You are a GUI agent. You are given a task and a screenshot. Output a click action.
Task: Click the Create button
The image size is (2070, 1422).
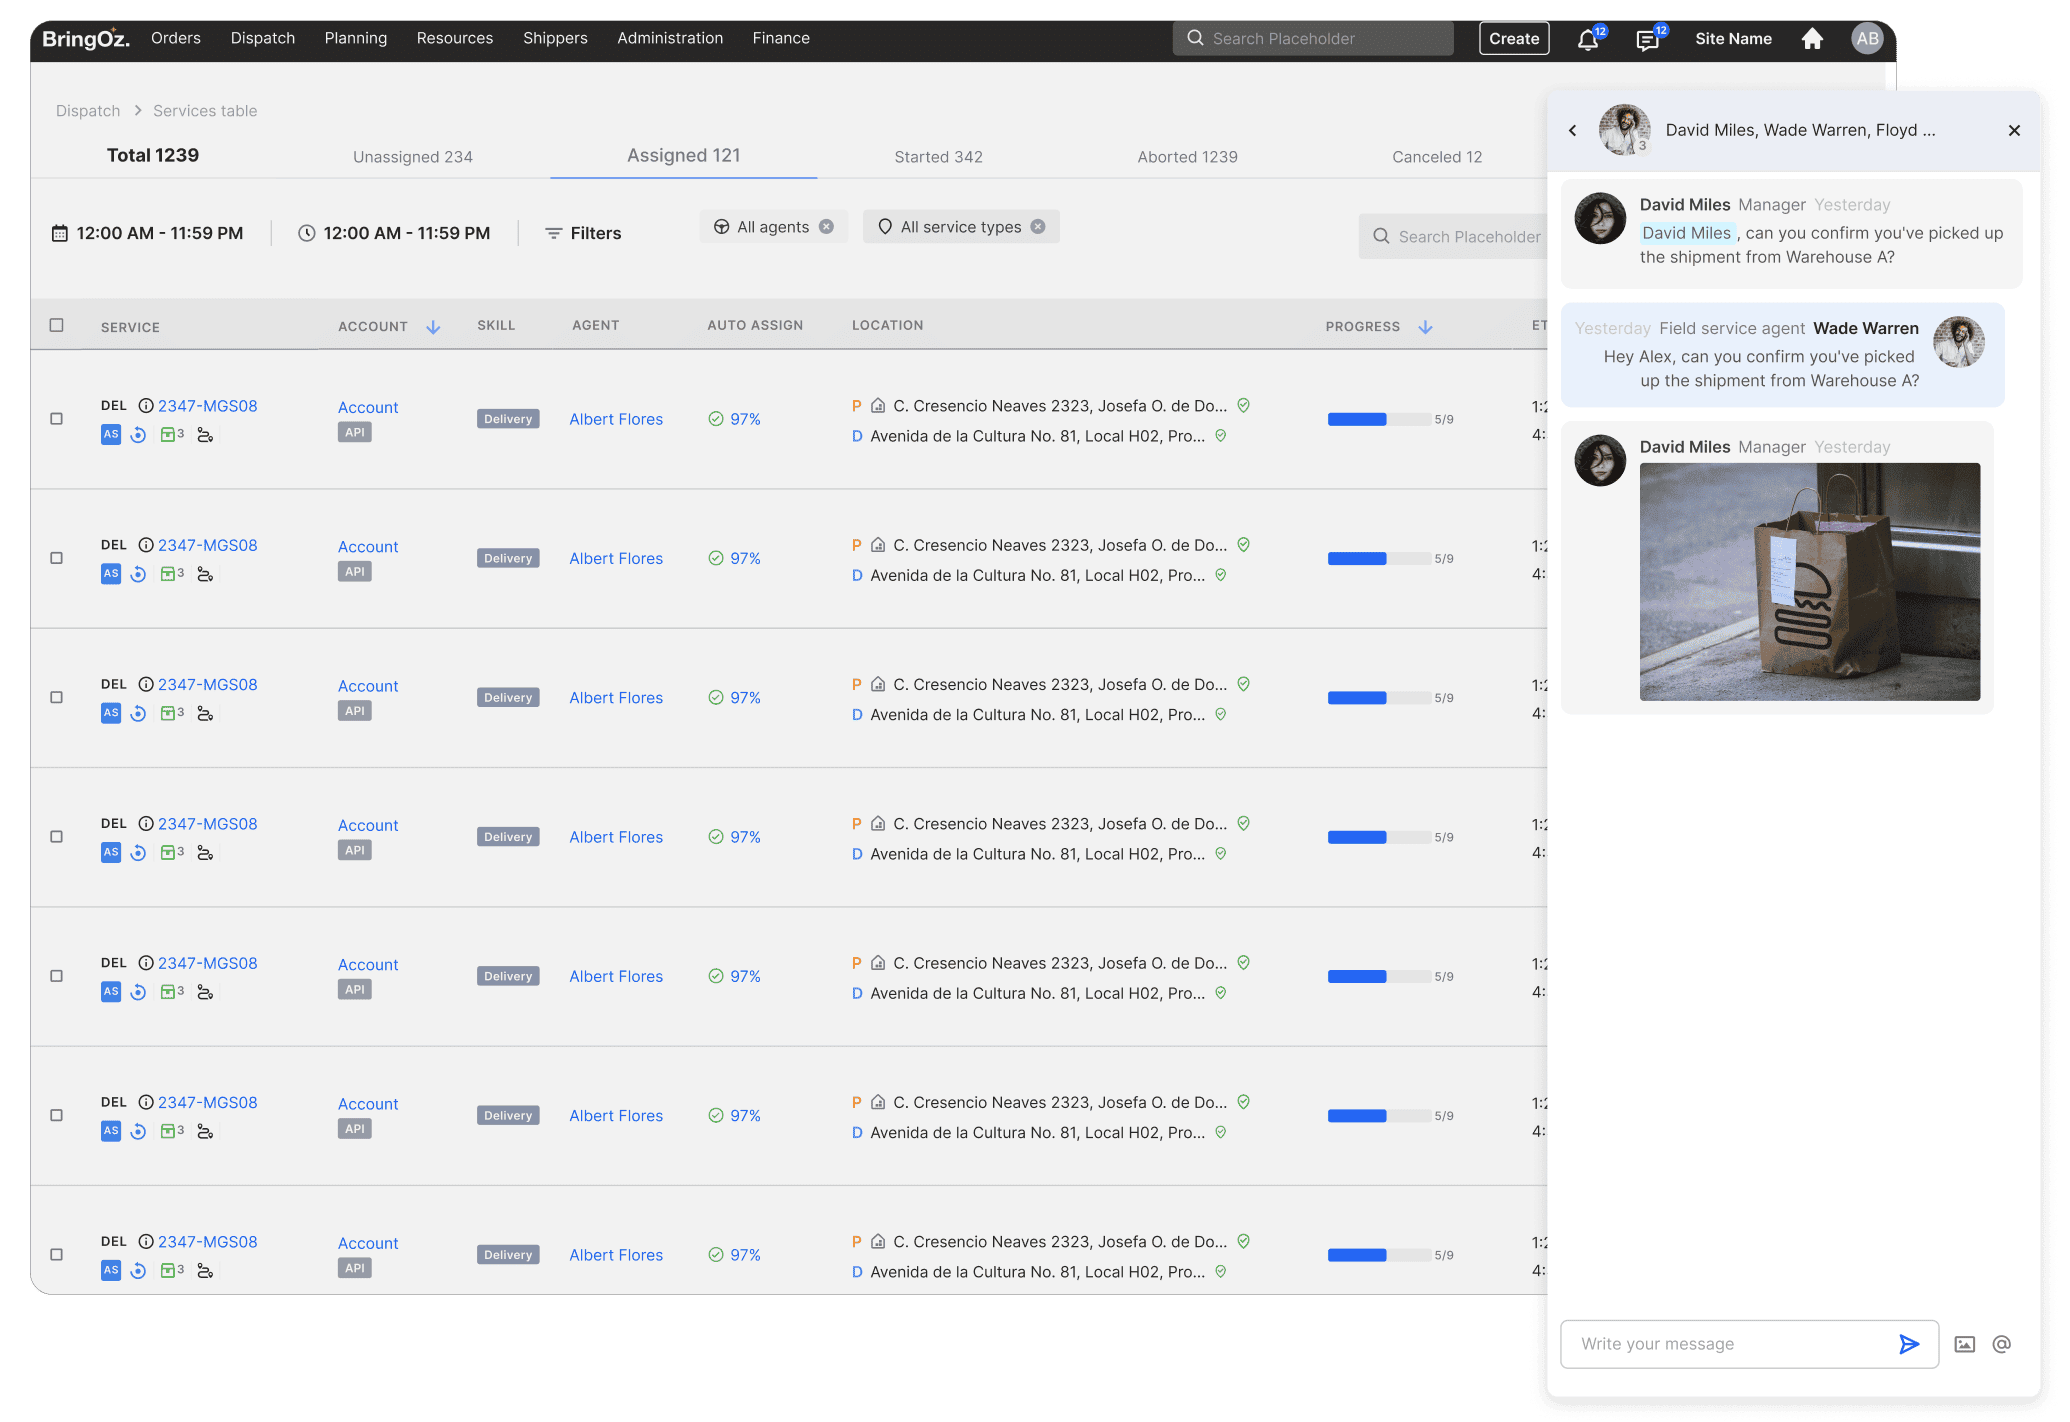[x=1514, y=39]
